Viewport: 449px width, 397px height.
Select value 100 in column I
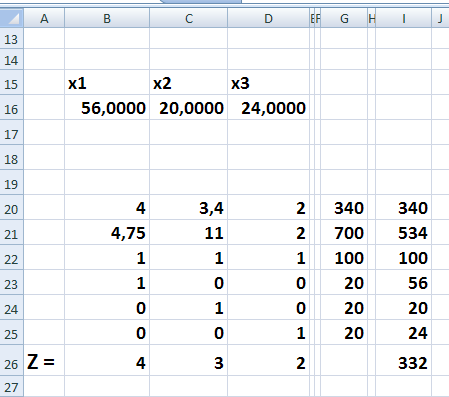[x=403, y=258]
